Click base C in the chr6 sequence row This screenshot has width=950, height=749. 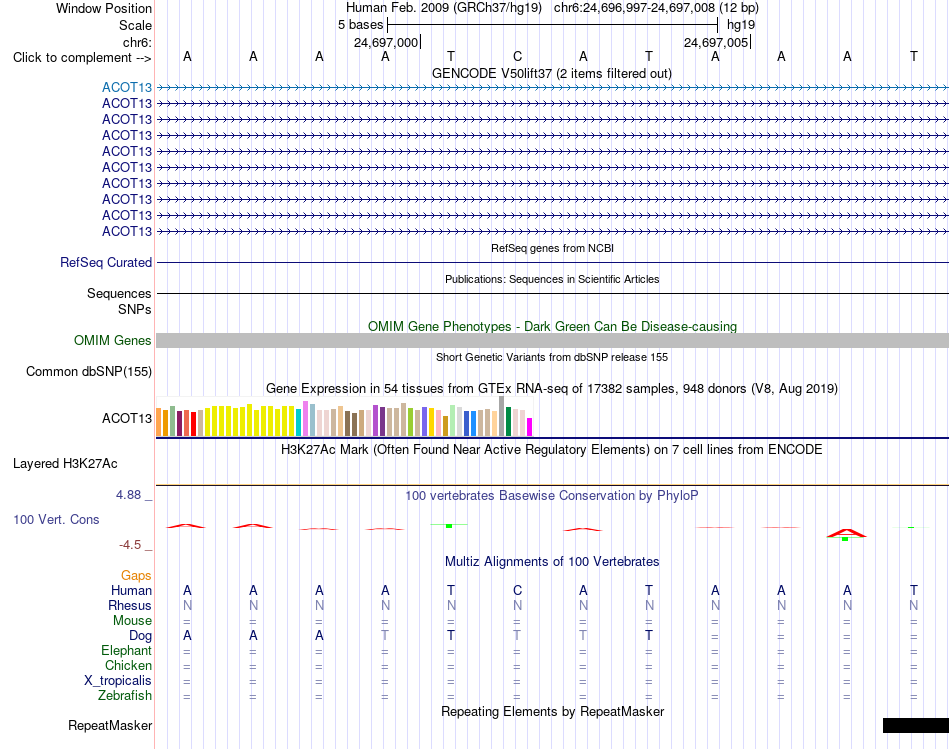517,56
